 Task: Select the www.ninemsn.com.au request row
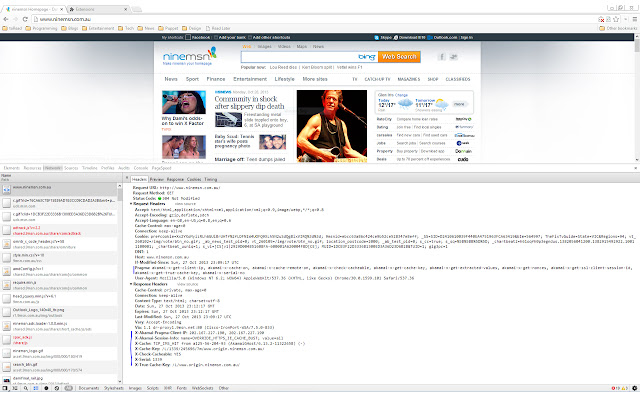60,189
